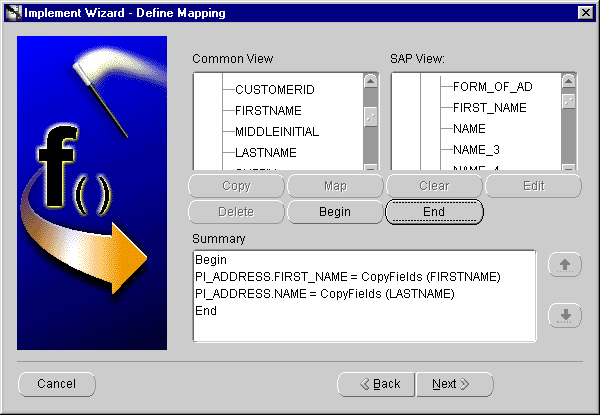Click the Clear button
This screenshot has width=600, height=415.
(434, 186)
